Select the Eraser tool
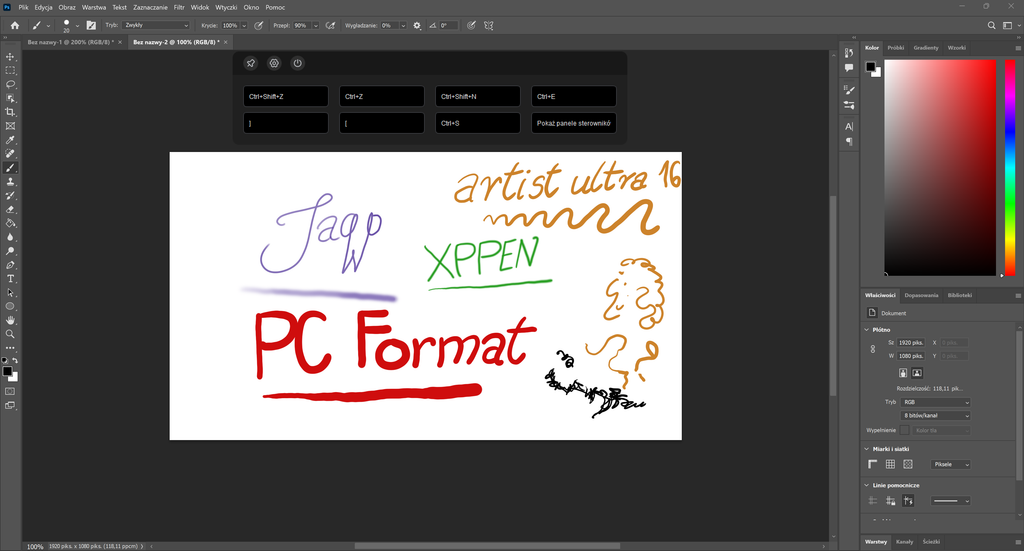The width and height of the screenshot is (1024, 551). (x=10, y=210)
